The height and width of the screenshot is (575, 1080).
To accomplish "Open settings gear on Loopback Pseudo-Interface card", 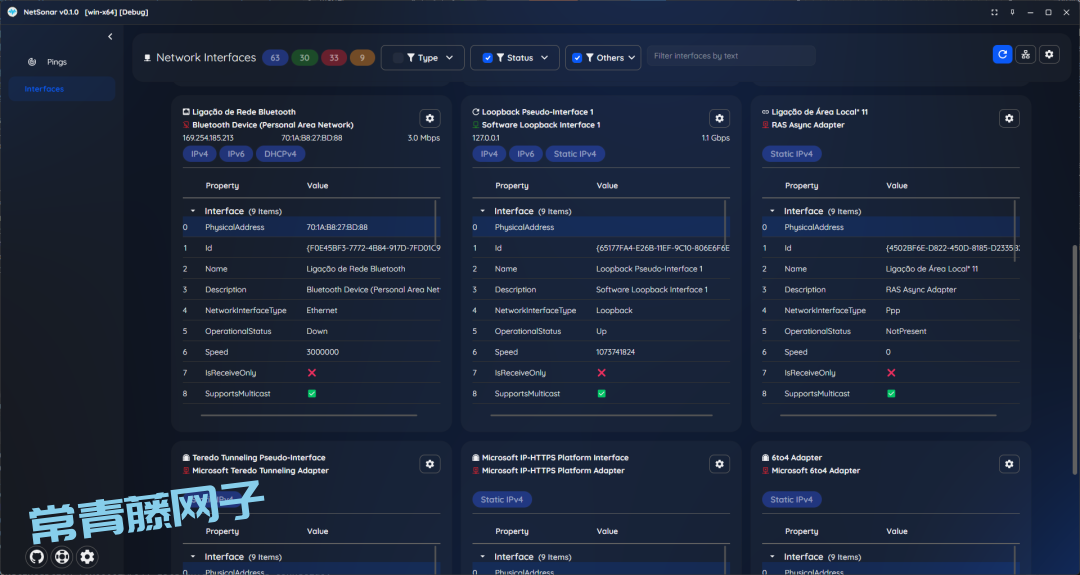I will click(x=719, y=118).
